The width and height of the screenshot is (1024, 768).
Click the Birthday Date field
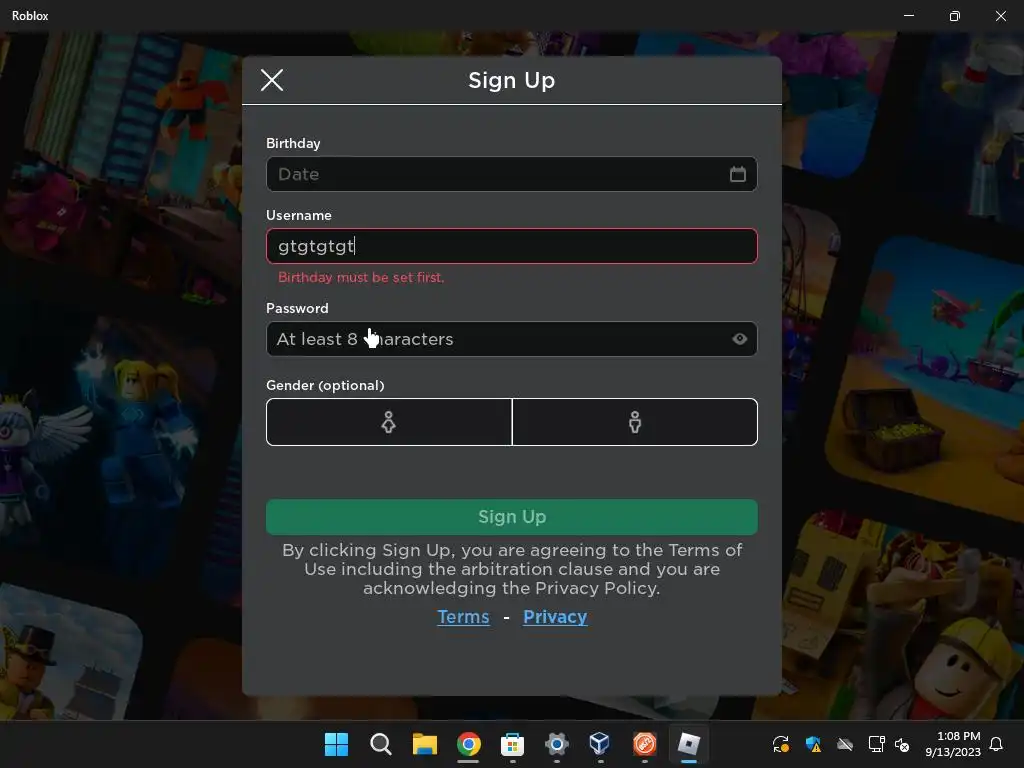pyautogui.click(x=511, y=174)
